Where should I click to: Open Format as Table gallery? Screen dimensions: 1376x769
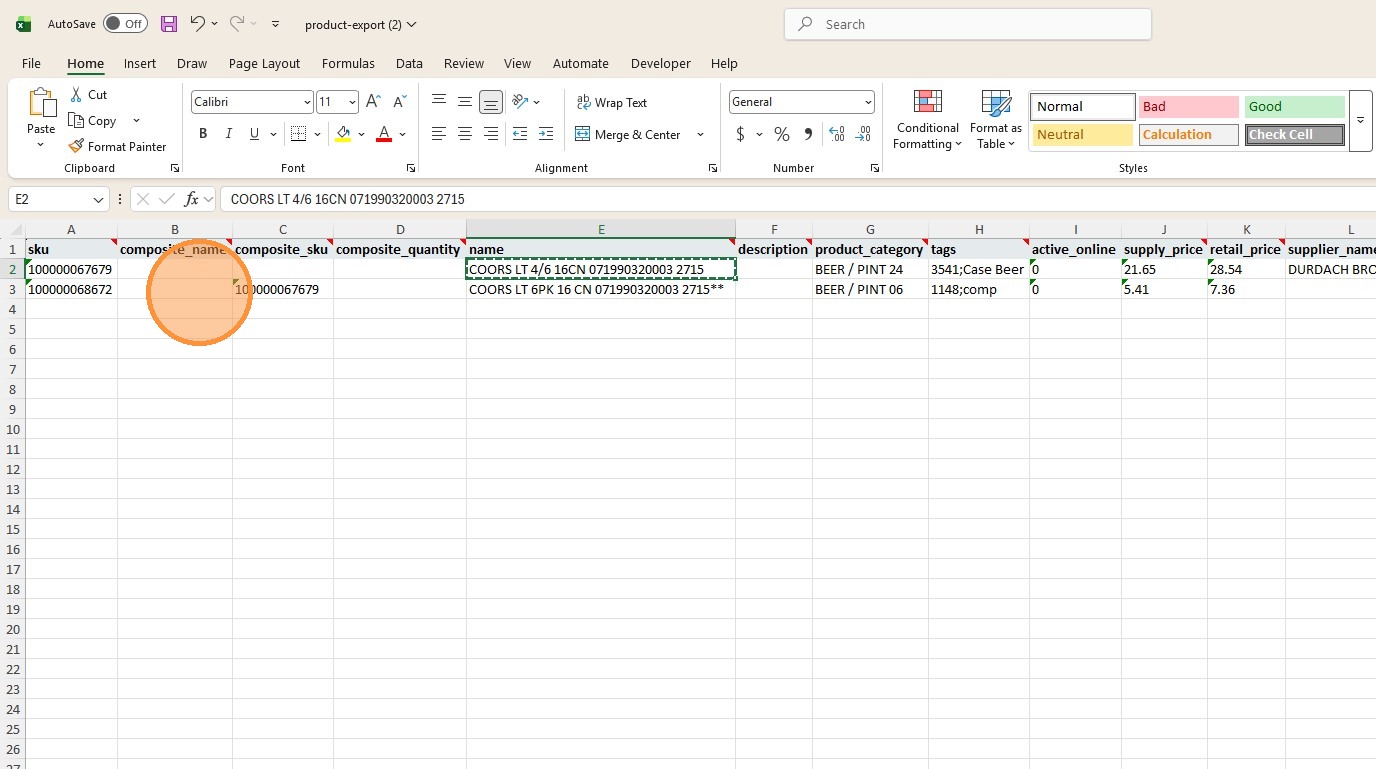coord(996,119)
